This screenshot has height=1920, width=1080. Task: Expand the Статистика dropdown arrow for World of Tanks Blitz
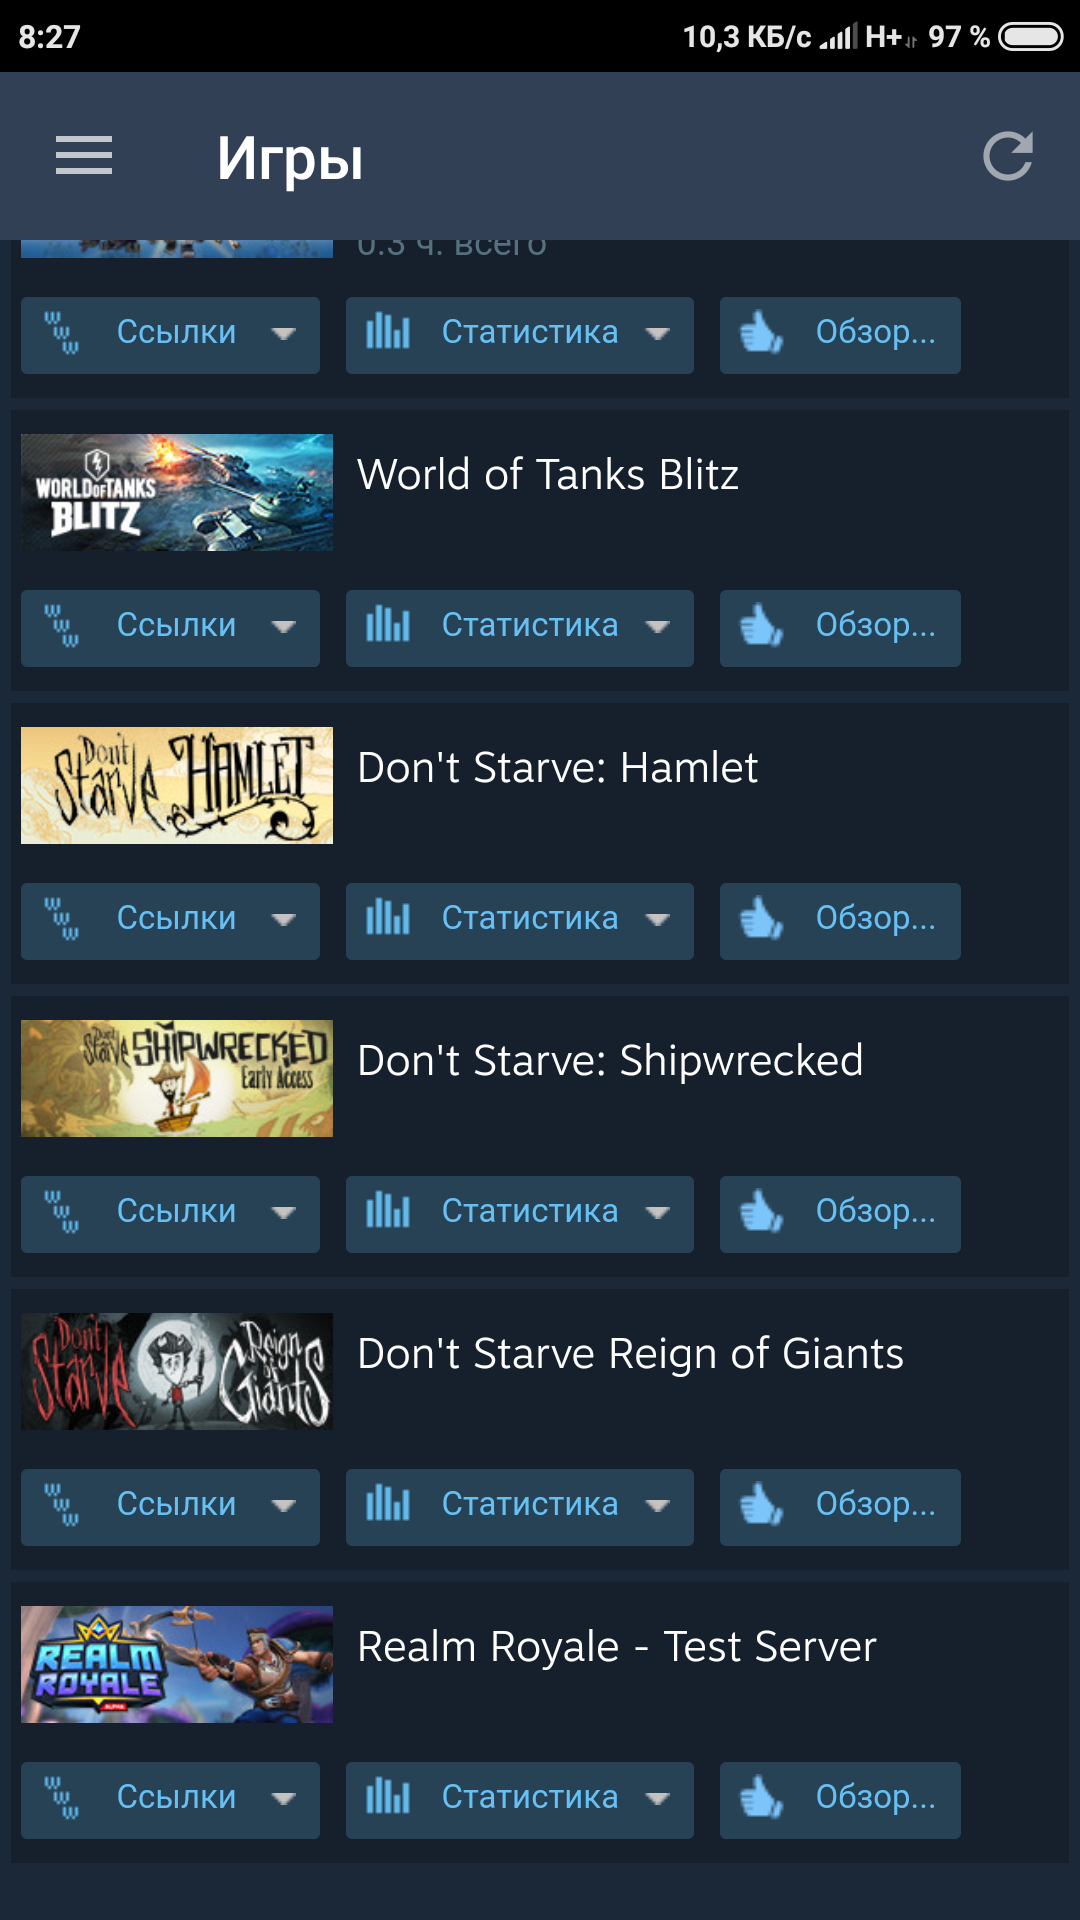click(x=657, y=627)
